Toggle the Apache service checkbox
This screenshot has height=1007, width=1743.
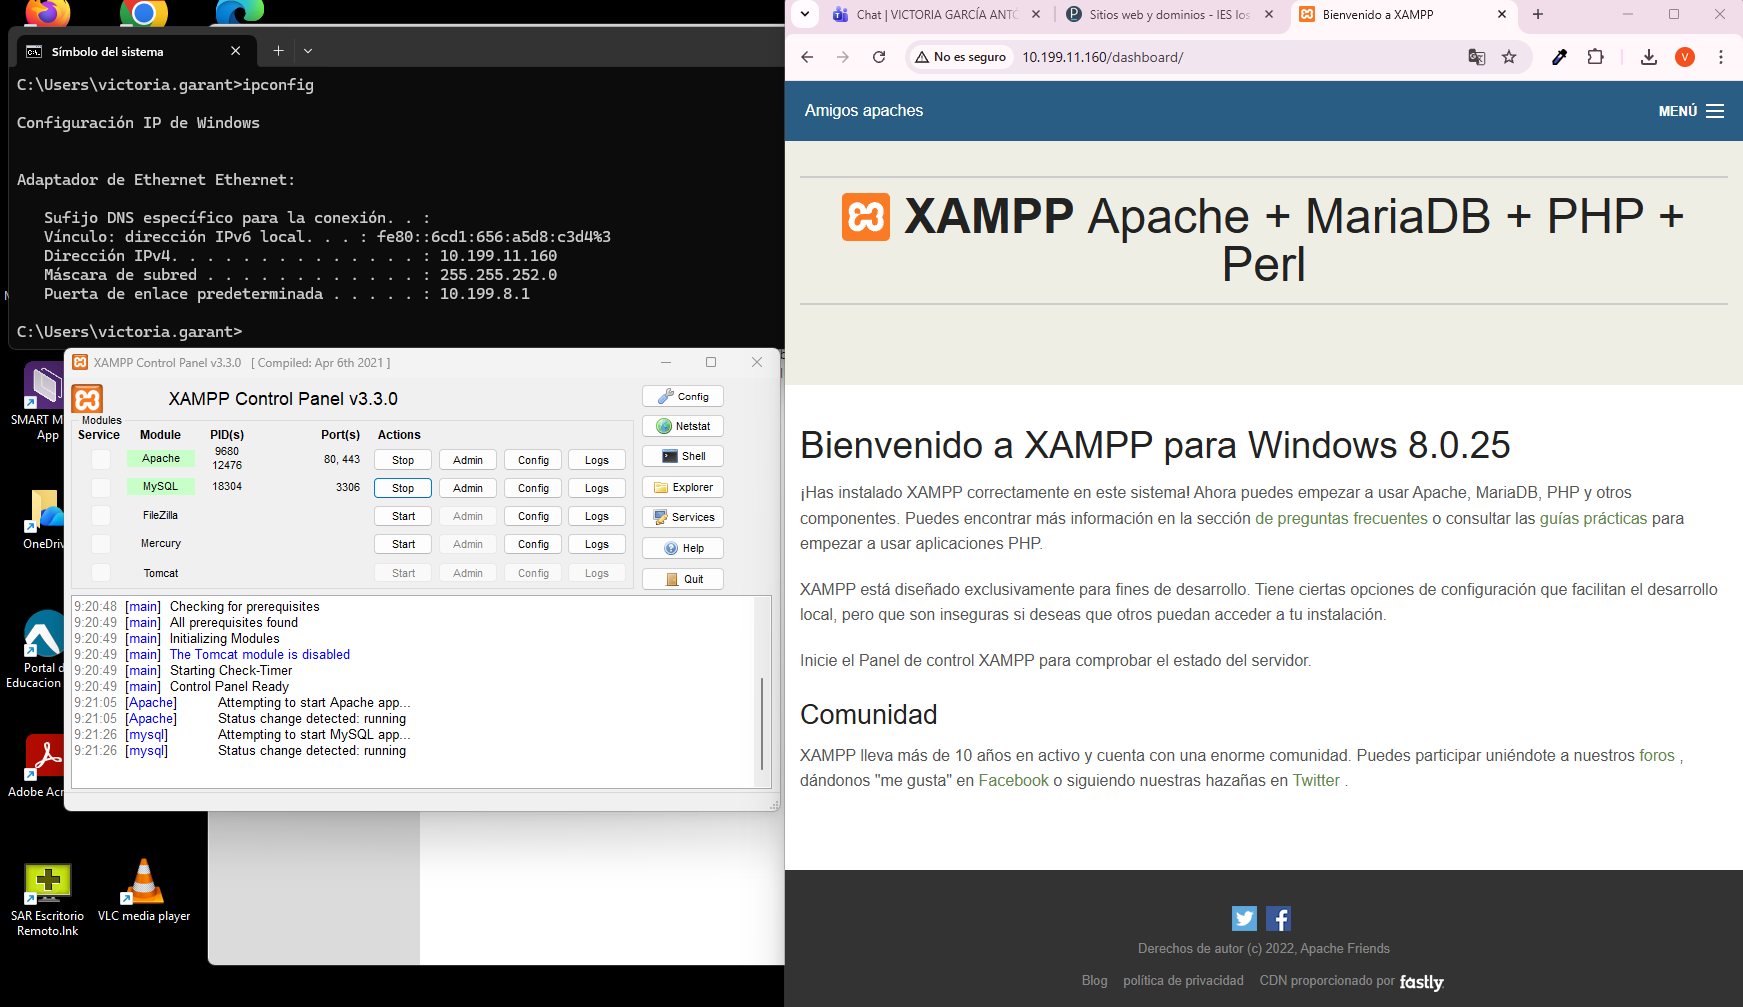[x=101, y=459]
